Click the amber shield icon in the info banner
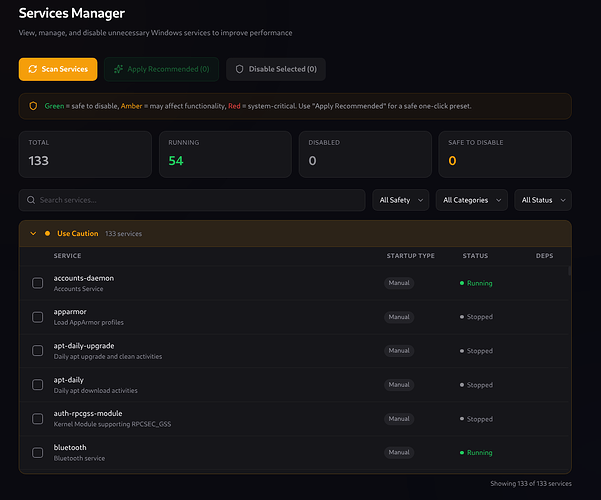The width and height of the screenshot is (601, 500). pos(33,106)
